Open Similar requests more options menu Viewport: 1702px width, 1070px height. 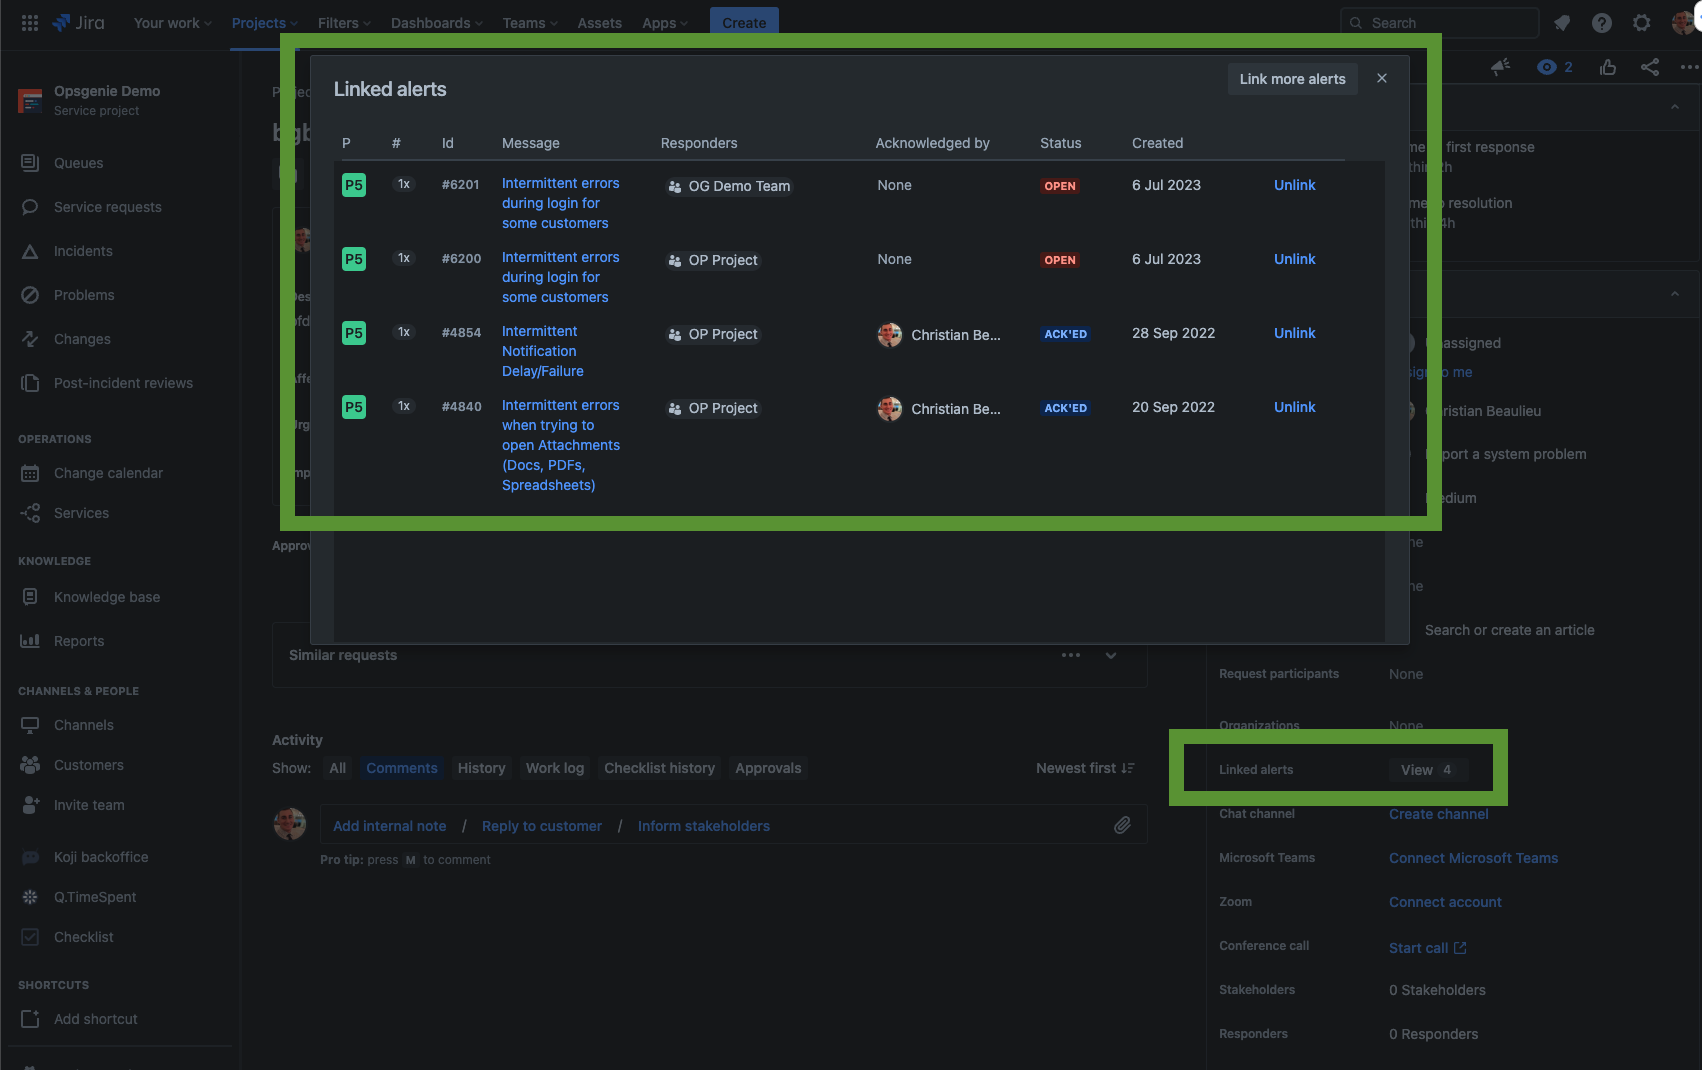pyautogui.click(x=1071, y=656)
